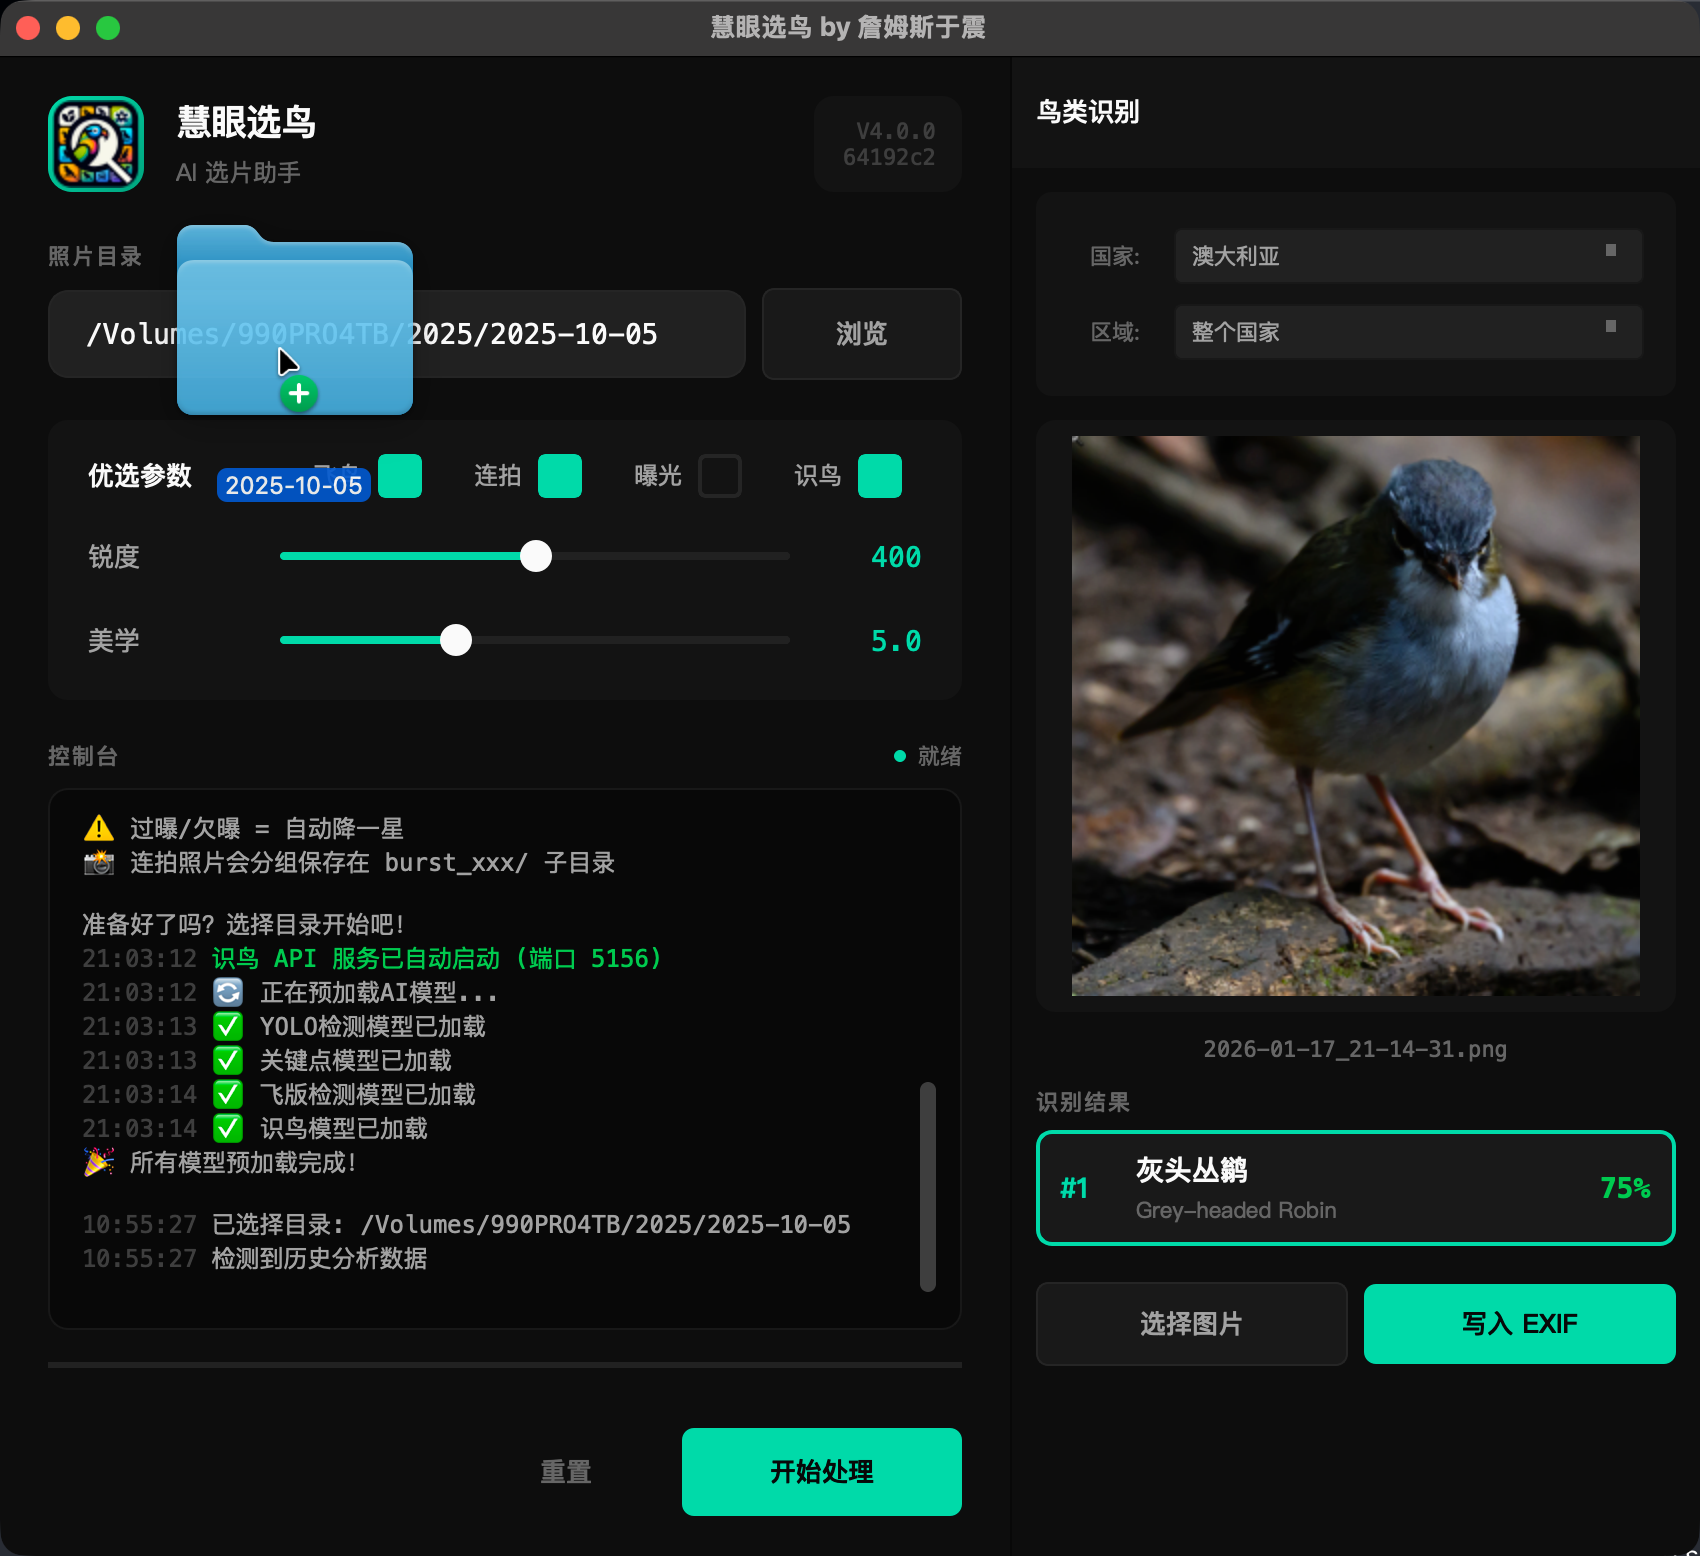1700x1556 pixels.
Task: Select the 鸟类识别 panel header
Action: [1089, 113]
